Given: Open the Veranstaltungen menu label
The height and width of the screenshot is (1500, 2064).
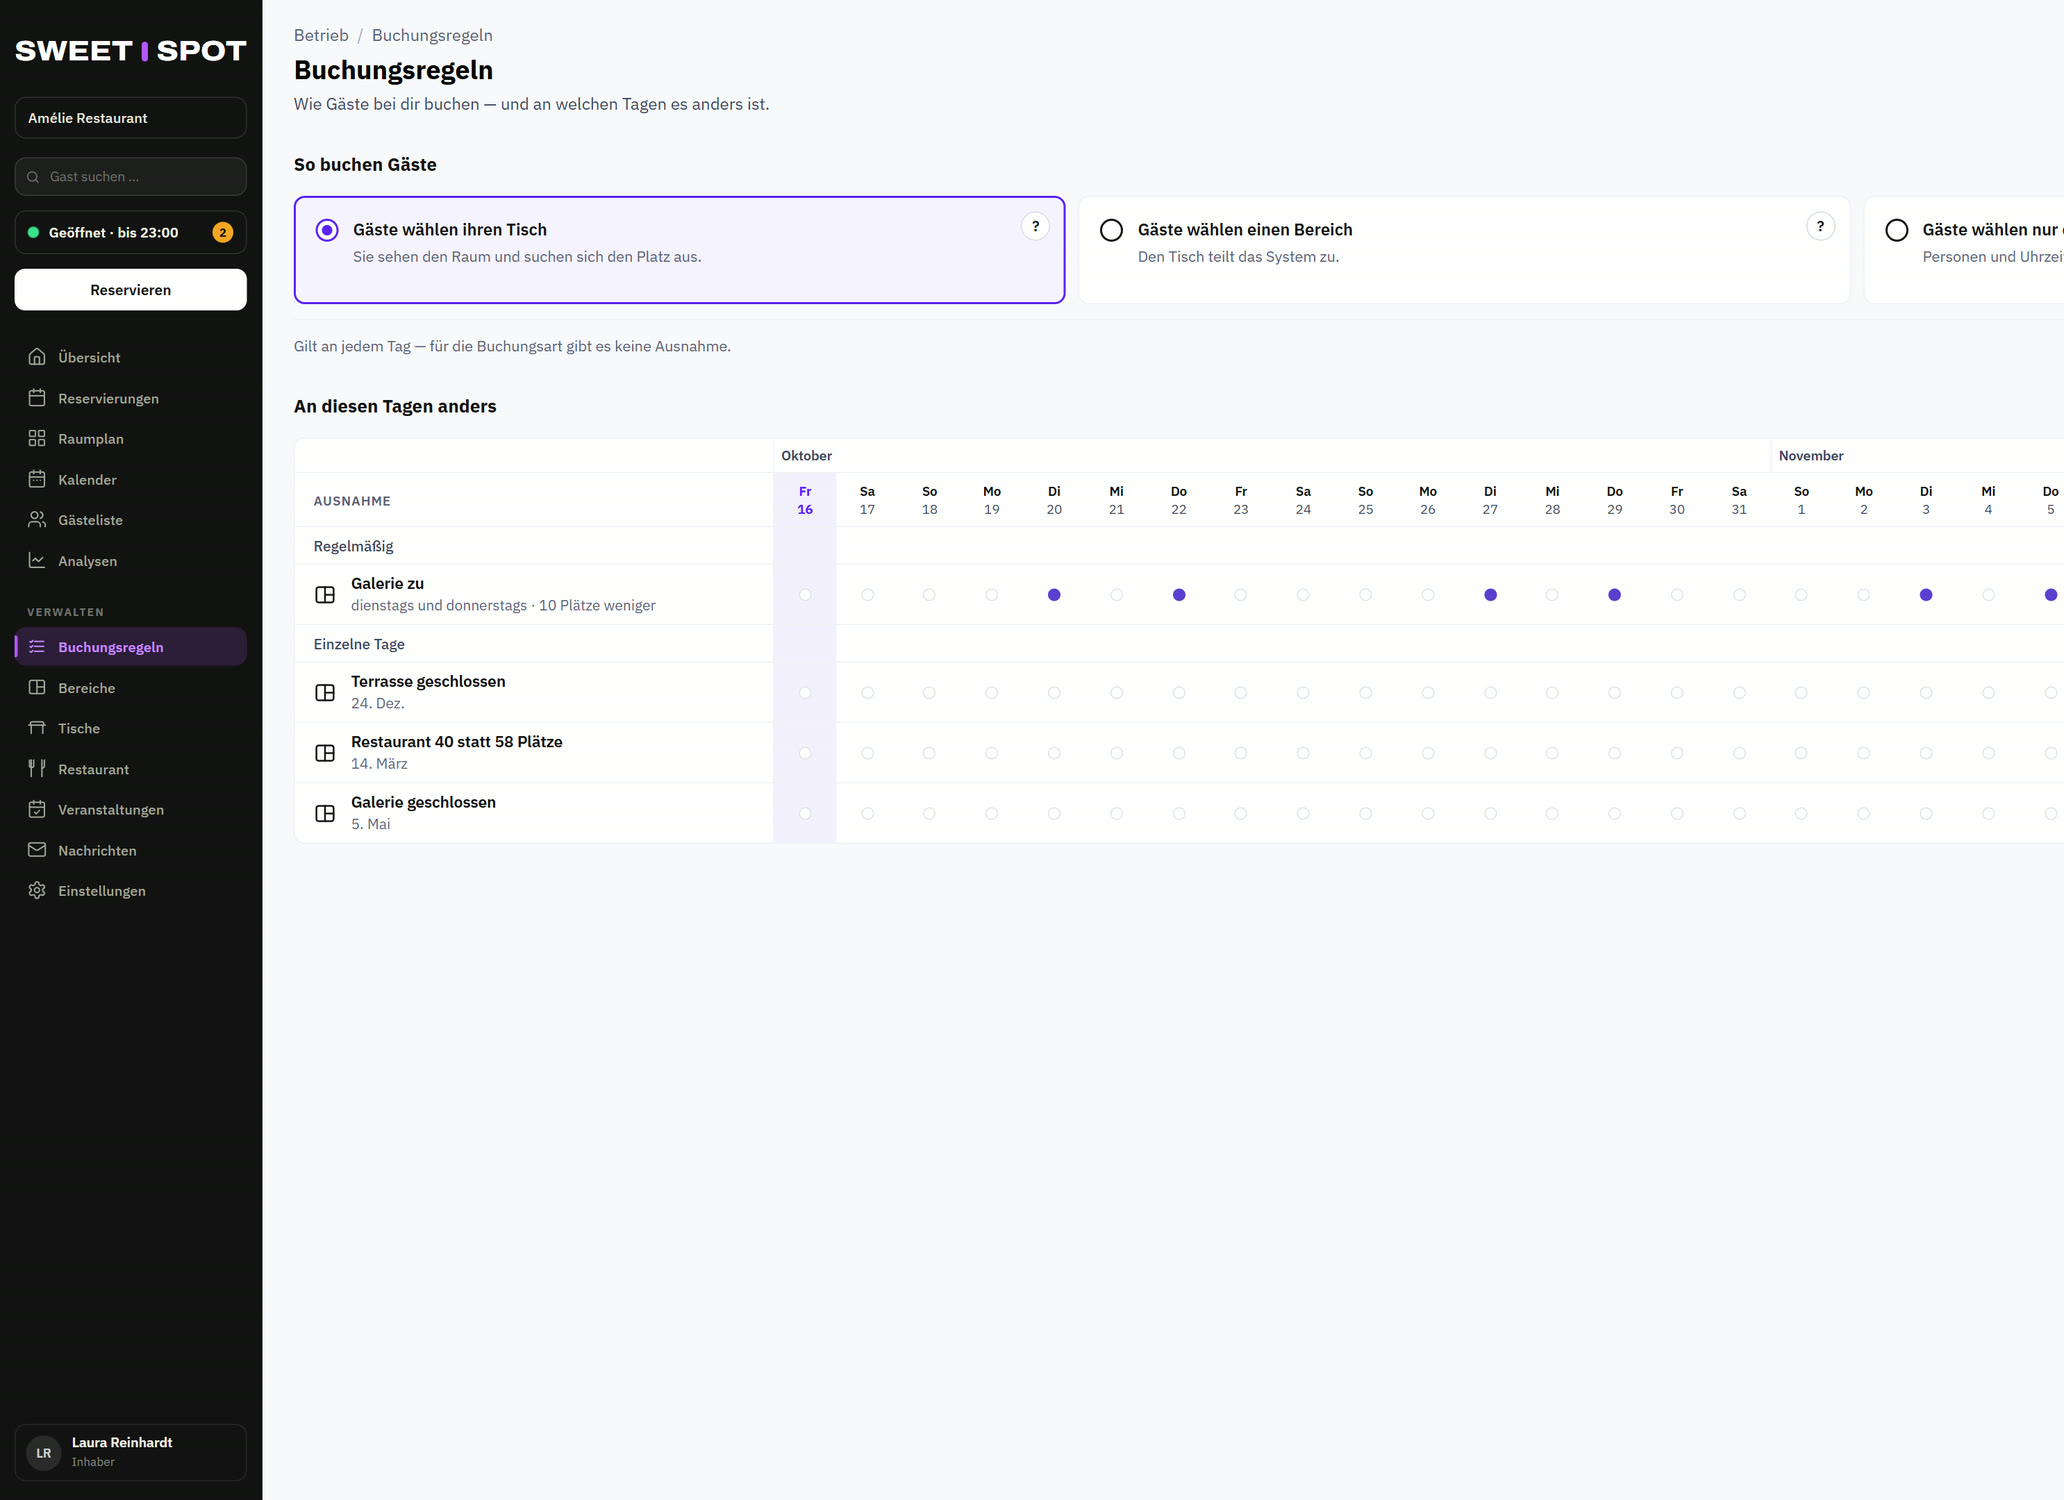Looking at the screenshot, I should point(111,810).
